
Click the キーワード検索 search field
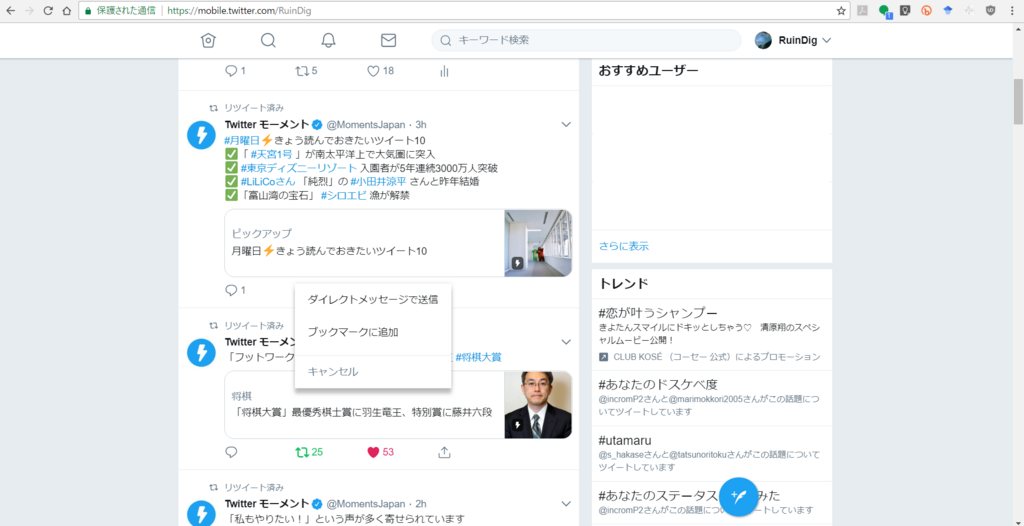[x=586, y=41]
